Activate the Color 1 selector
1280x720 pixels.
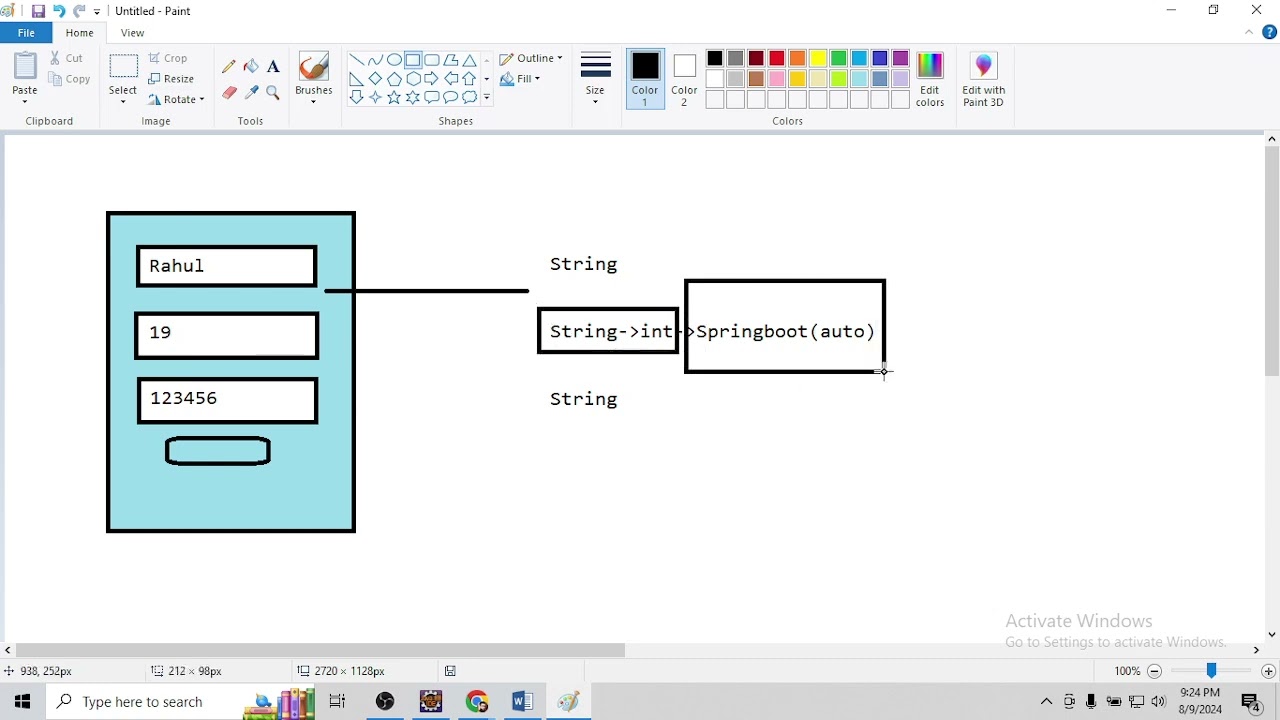(645, 79)
